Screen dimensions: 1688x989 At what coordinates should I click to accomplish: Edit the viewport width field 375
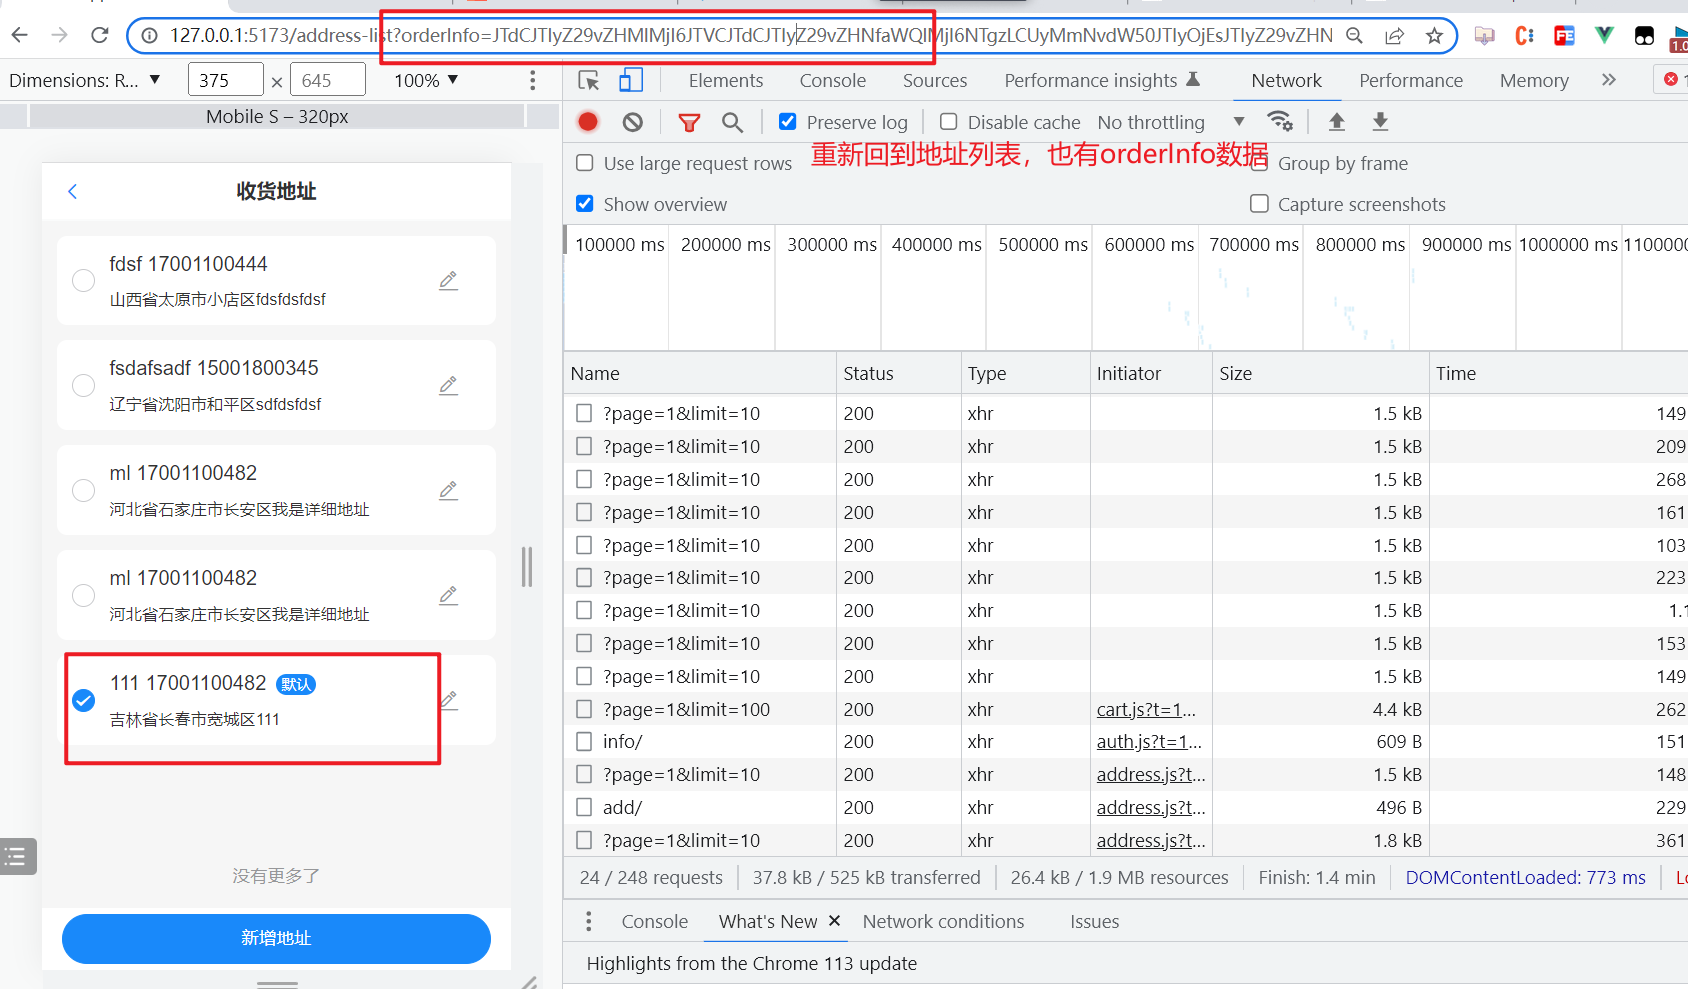point(226,80)
